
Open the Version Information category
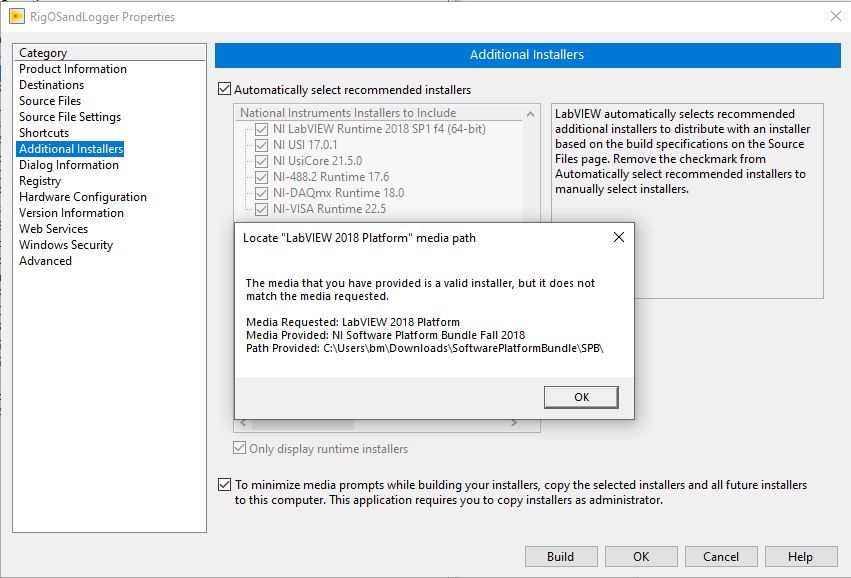click(x=71, y=213)
